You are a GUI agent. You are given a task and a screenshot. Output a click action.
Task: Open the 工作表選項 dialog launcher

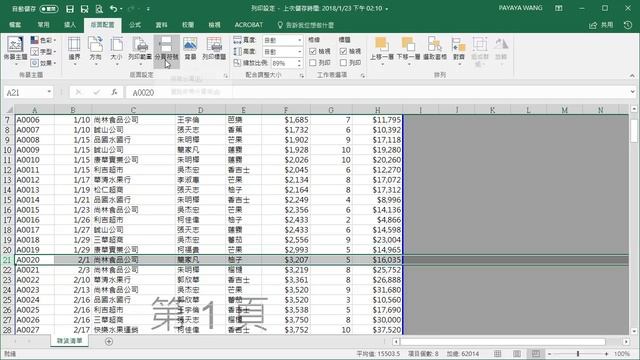362,76
